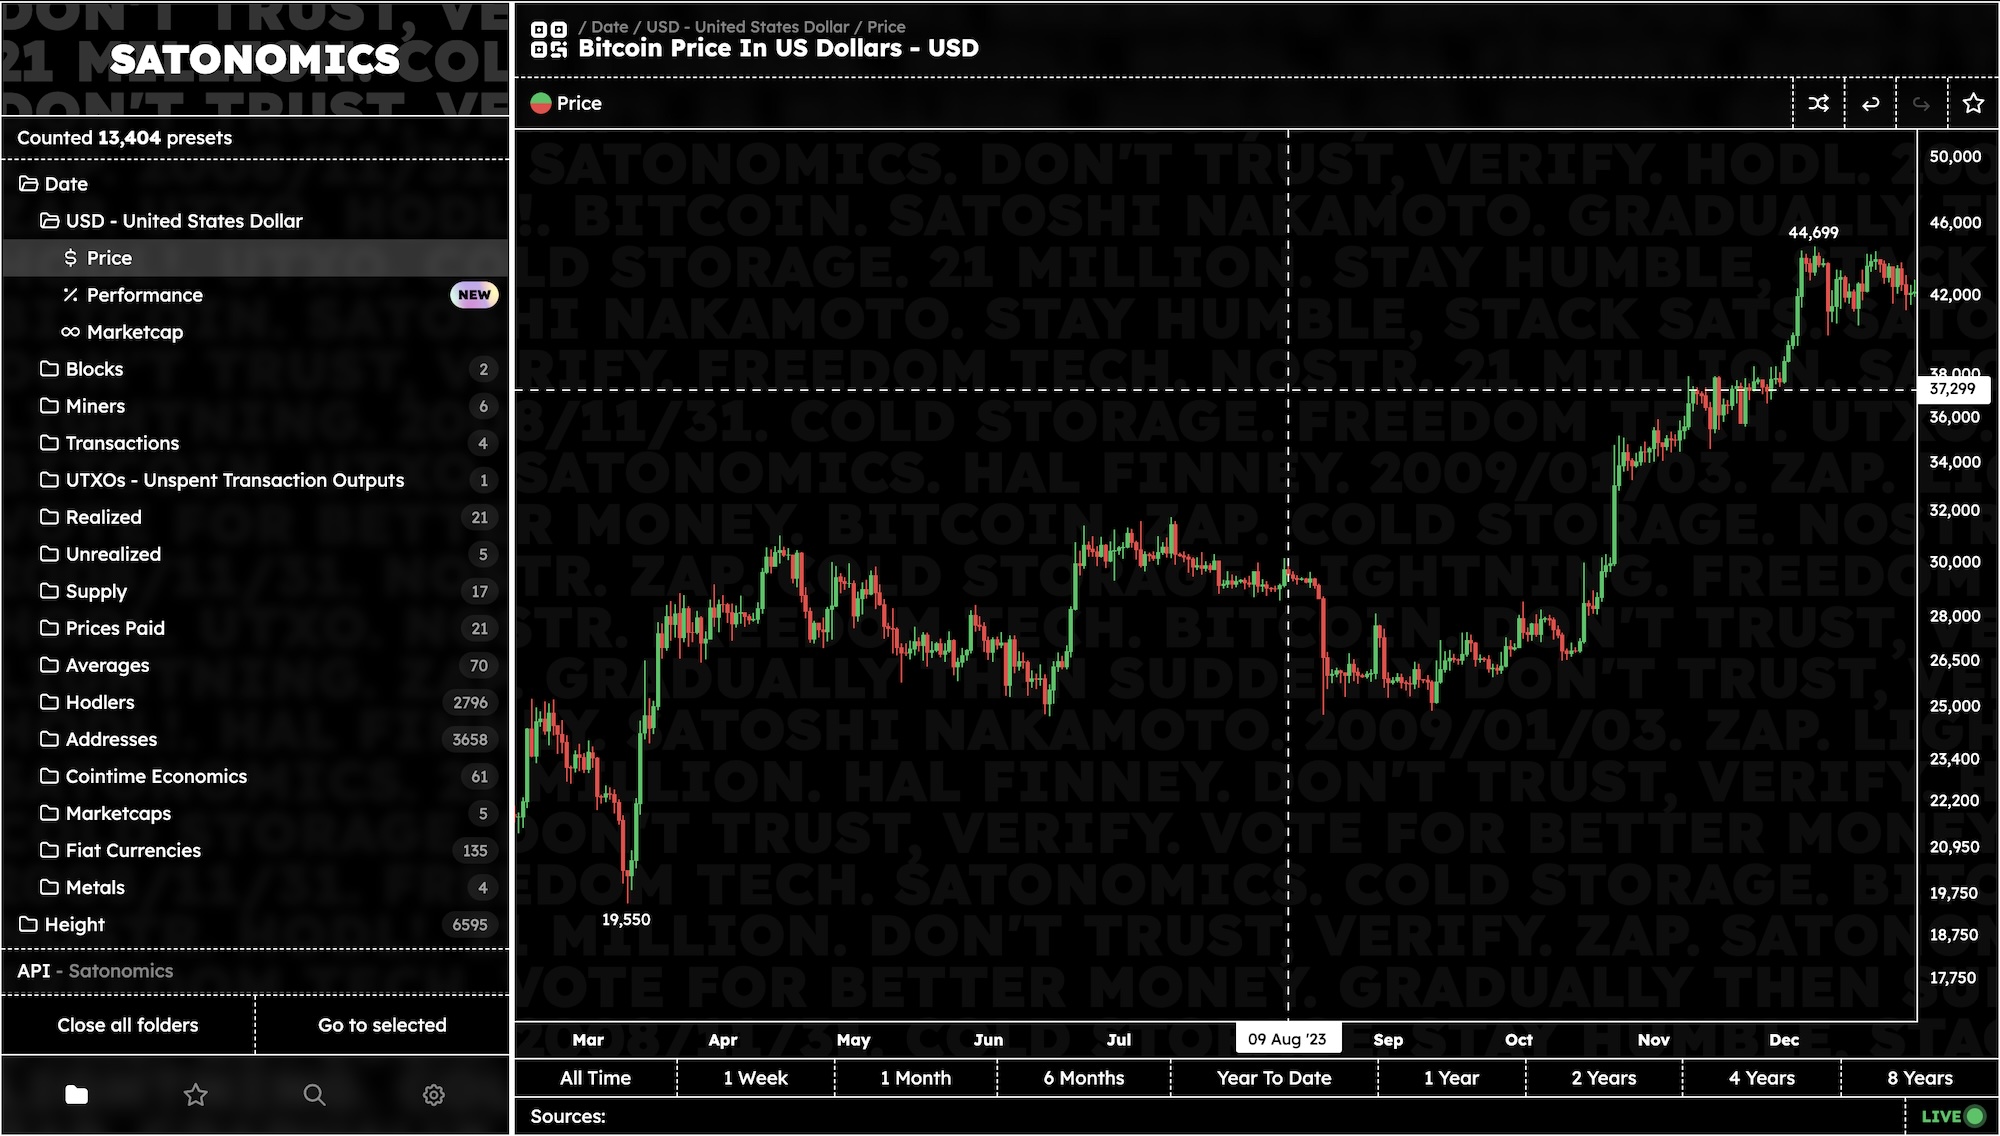Expand the Blocks folder
The image size is (2000, 1136).
(x=255, y=369)
